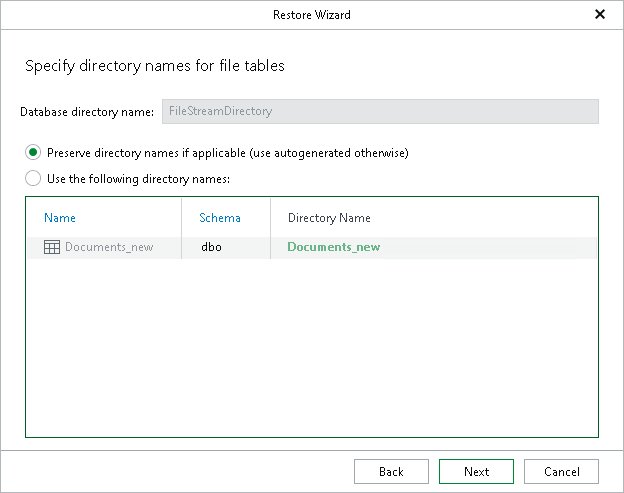Click divider between Schema and Directory Name columns
Screen dimensions: 624x493
point(270,218)
